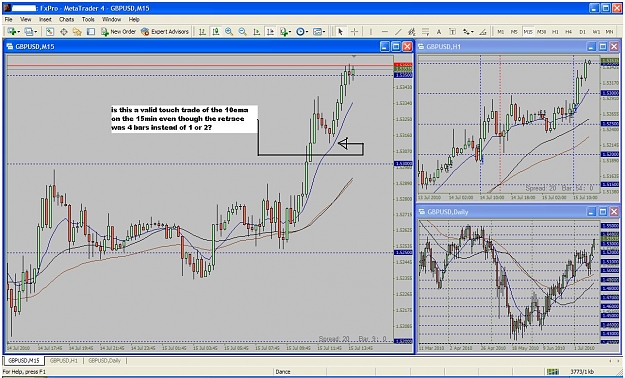This screenshot has height=378, width=625.
Task: Select the text A tool
Action: 439,32
